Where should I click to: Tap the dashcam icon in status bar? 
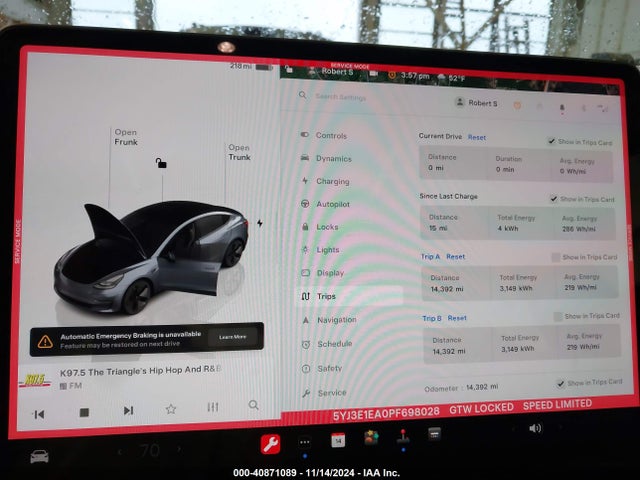373,73
